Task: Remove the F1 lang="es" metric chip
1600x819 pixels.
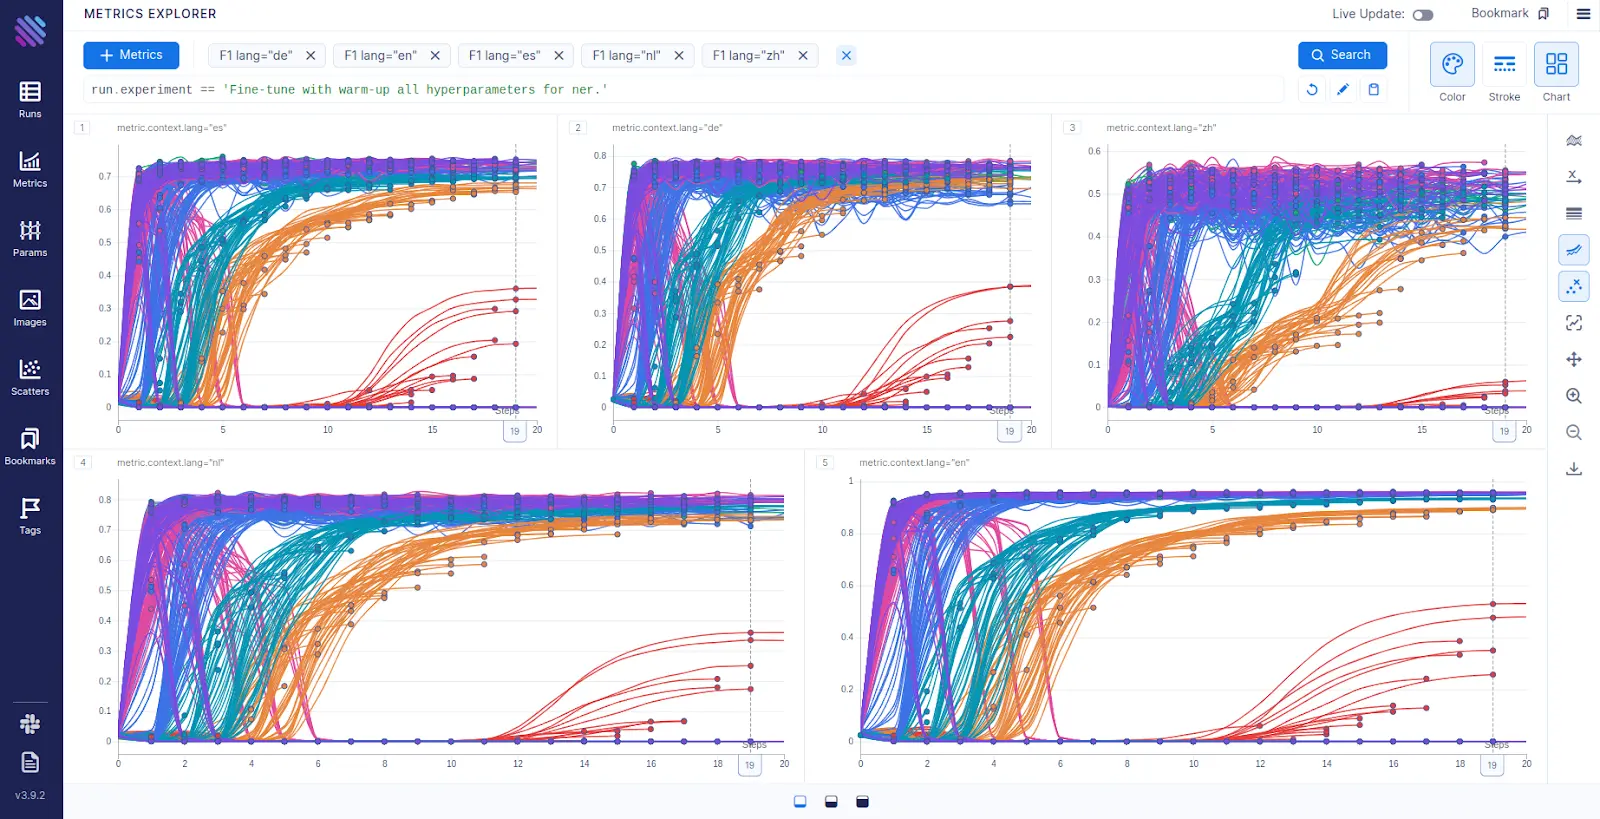Action: pyautogui.click(x=559, y=56)
